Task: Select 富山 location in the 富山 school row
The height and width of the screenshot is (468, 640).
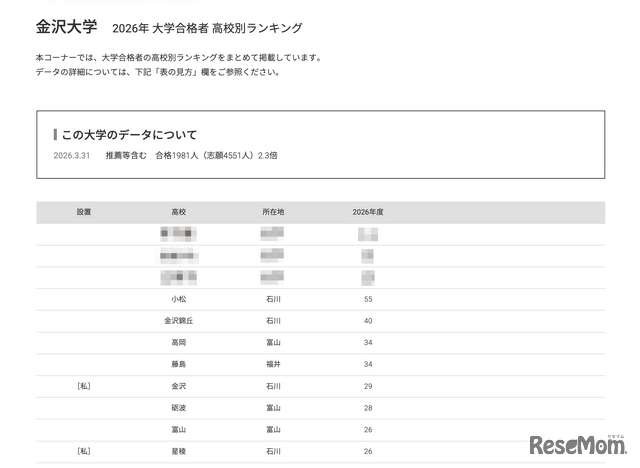Action: click(273, 429)
